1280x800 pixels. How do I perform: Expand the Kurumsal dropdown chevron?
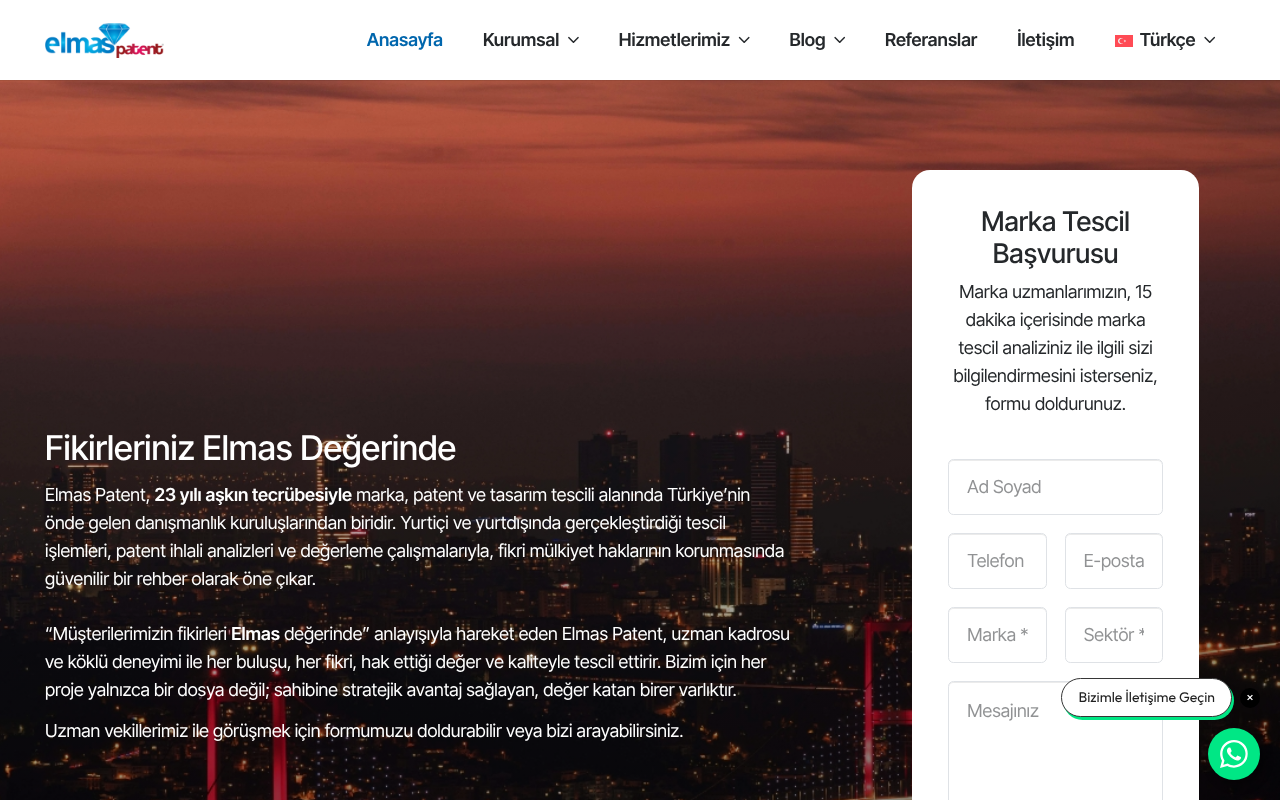(573, 40)
